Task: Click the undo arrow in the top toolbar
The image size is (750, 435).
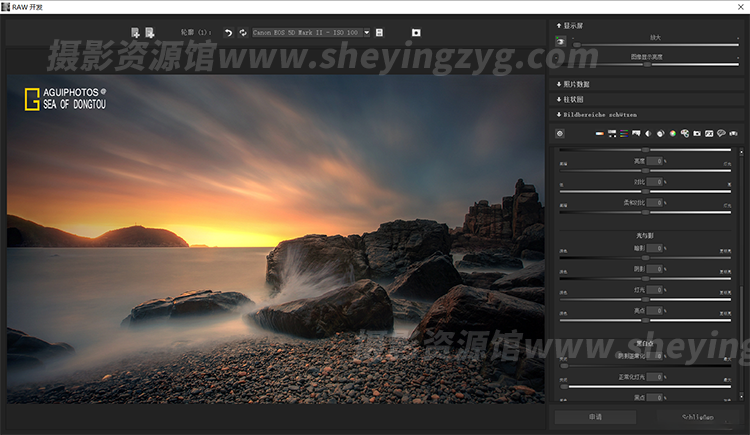Action: pyautogui.click(x=228, y=33)
